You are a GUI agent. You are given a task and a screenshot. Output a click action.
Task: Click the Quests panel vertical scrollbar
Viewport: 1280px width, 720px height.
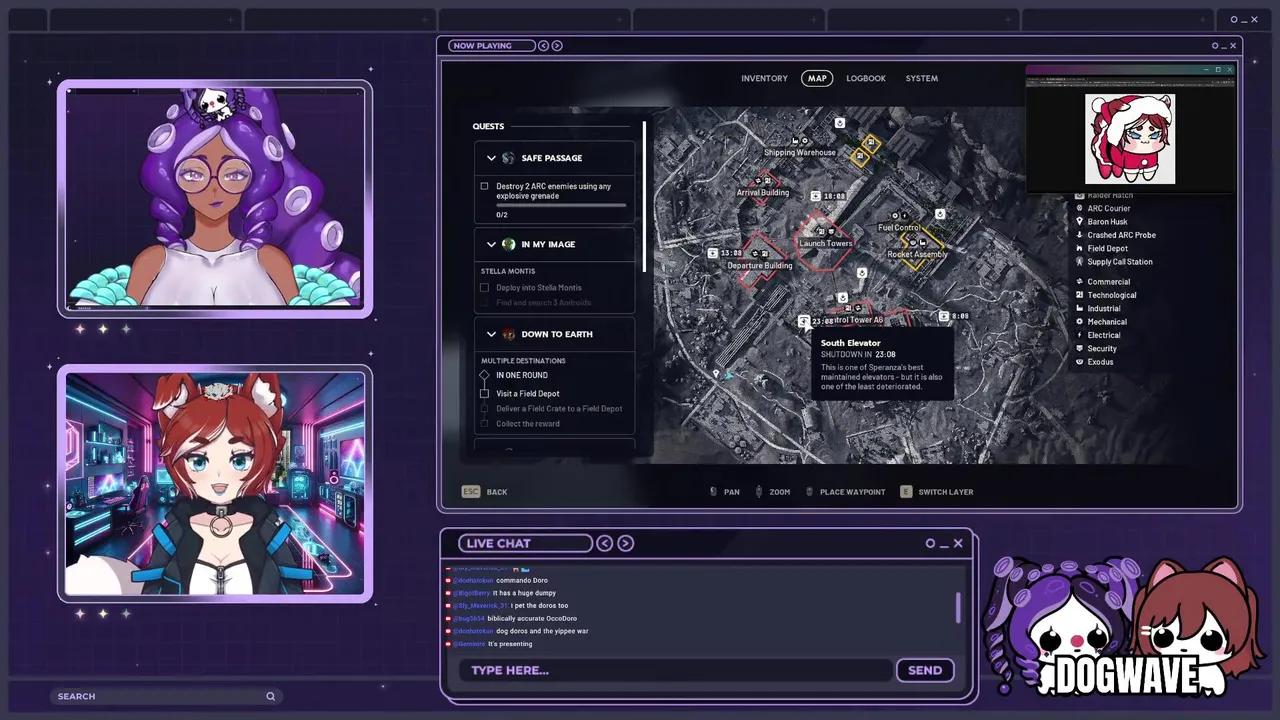645,196
